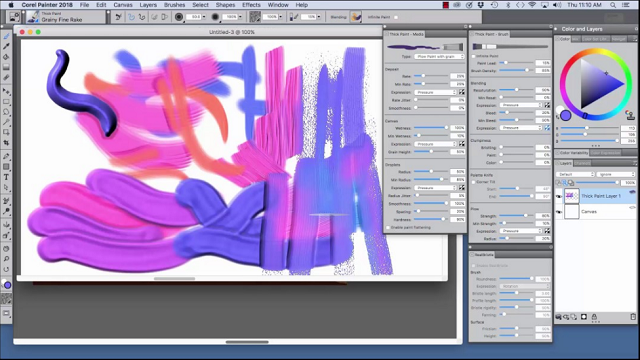Screen dimensions: 640x360
Task: Select the Text tool in the toolbox
Action: (6, 177)
